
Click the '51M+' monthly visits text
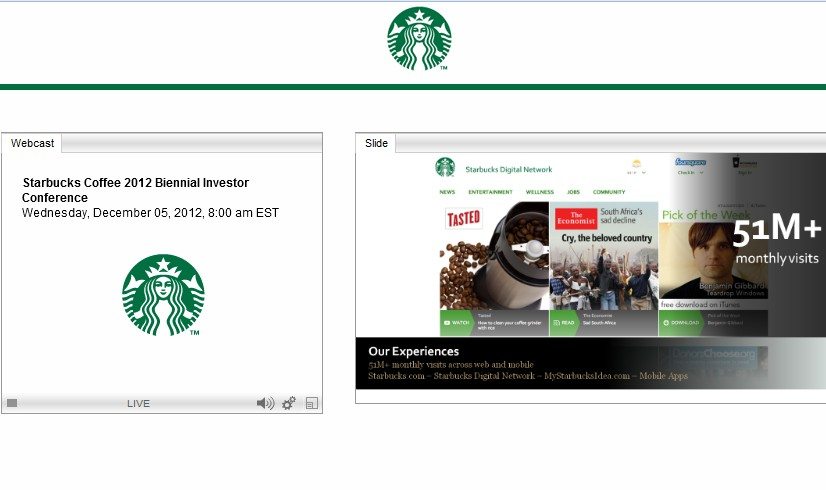coord(776,230)
